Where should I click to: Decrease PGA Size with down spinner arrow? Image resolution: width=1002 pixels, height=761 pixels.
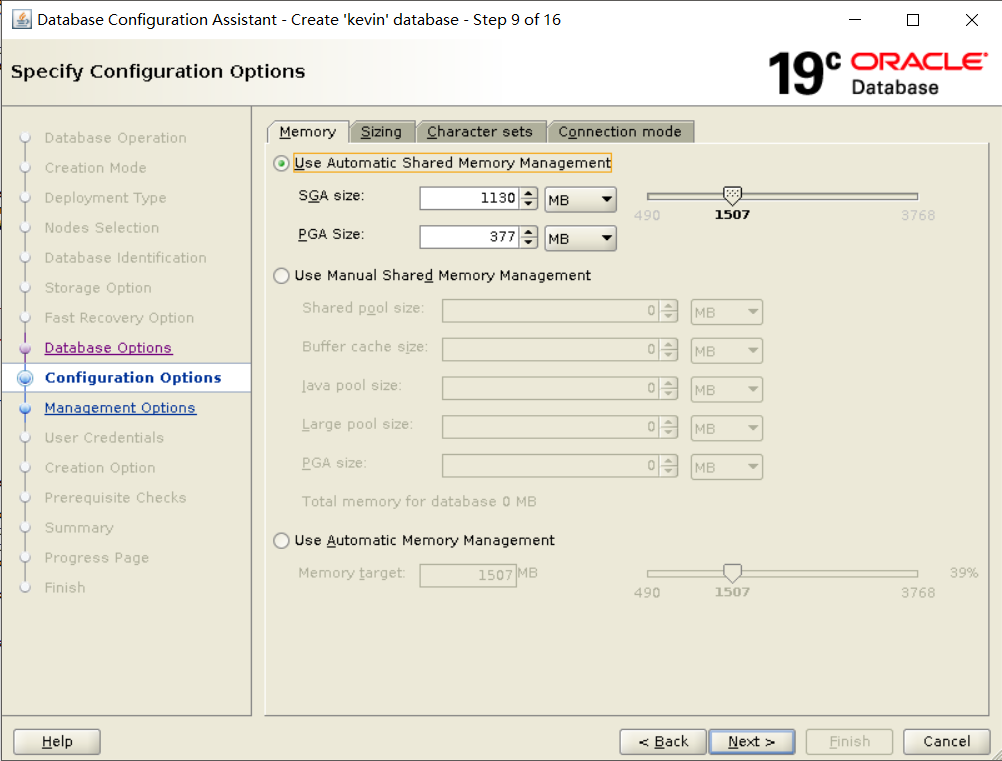coord(528,243)
